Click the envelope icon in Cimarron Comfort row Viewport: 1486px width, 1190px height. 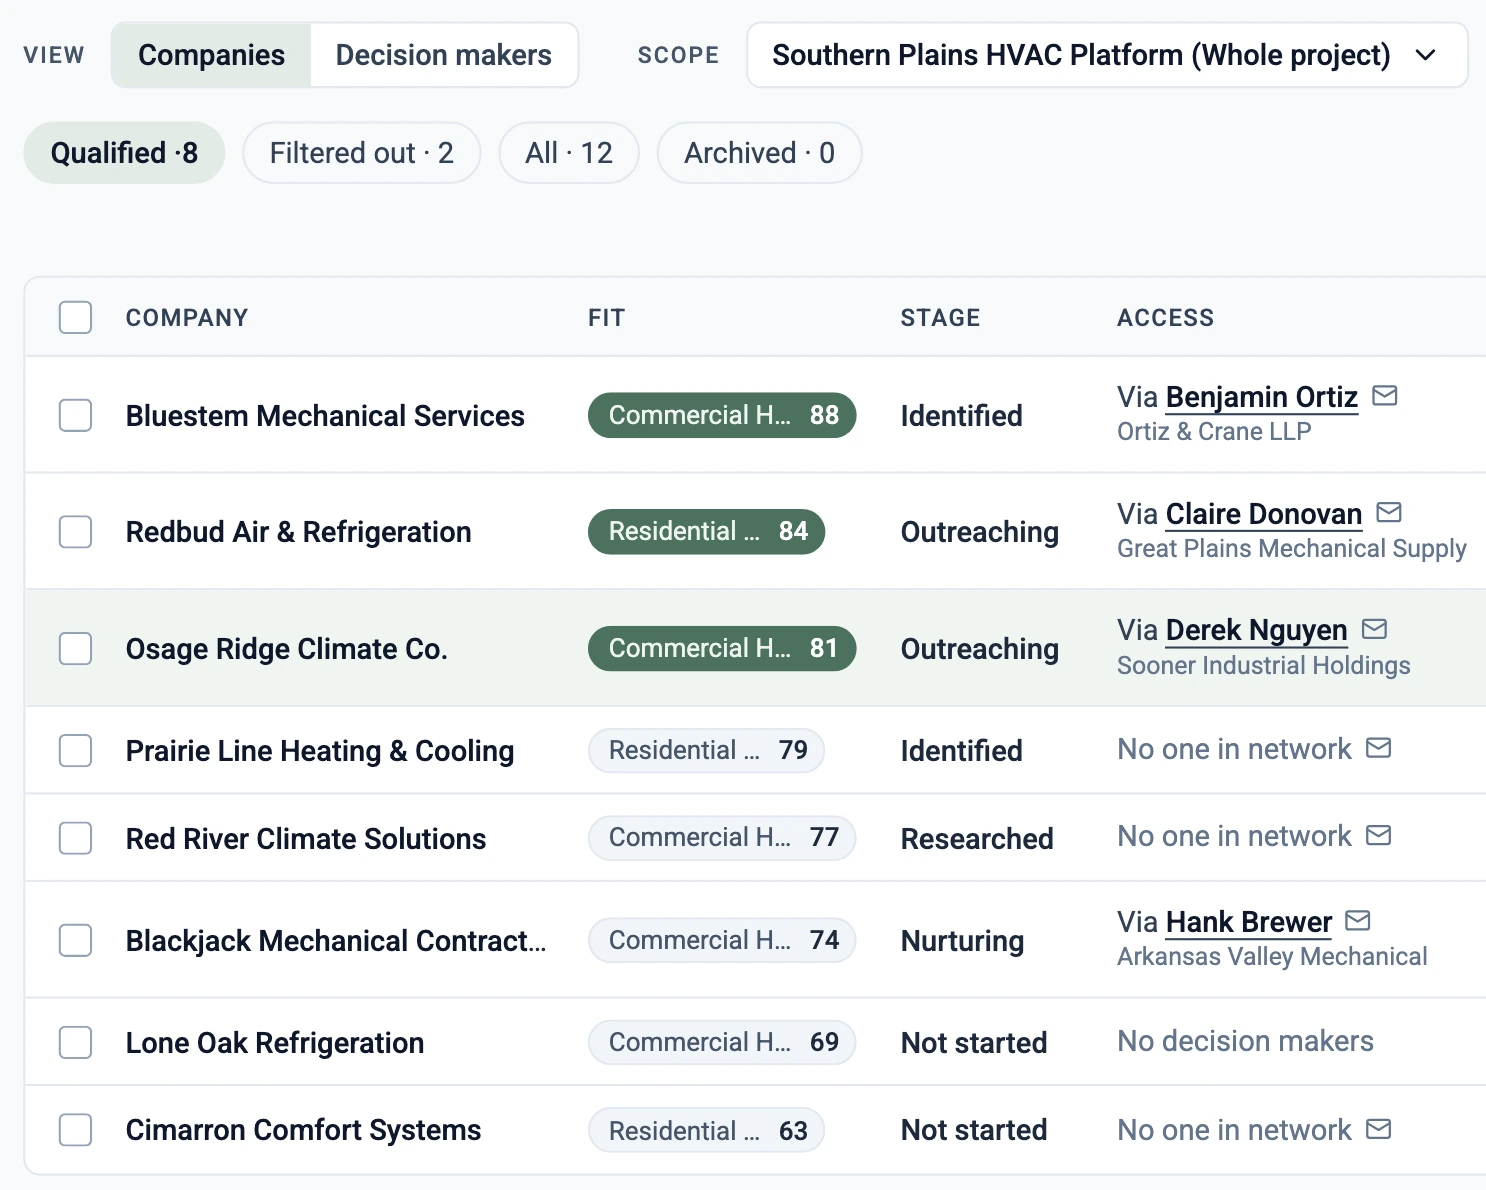pos(1379,1129)
